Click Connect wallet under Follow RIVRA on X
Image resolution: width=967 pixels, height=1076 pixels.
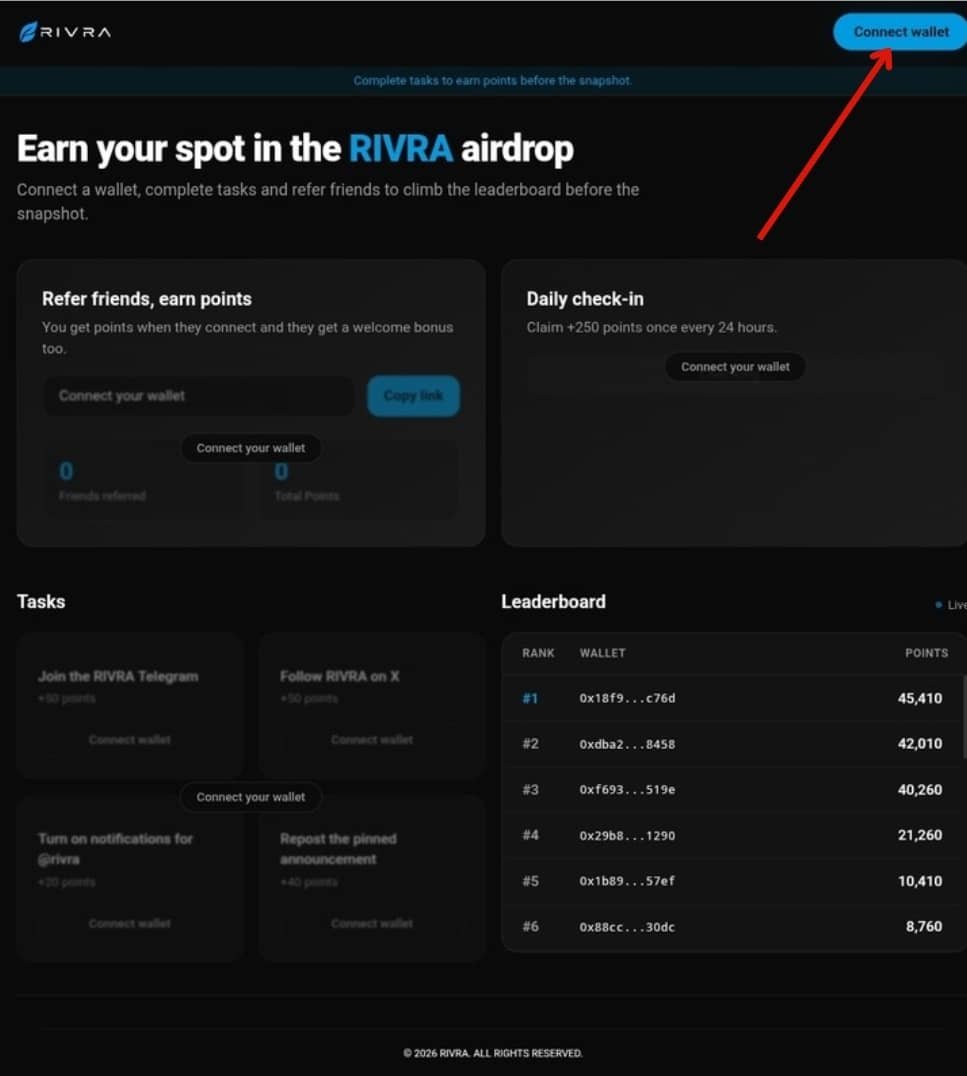[372, 739]
